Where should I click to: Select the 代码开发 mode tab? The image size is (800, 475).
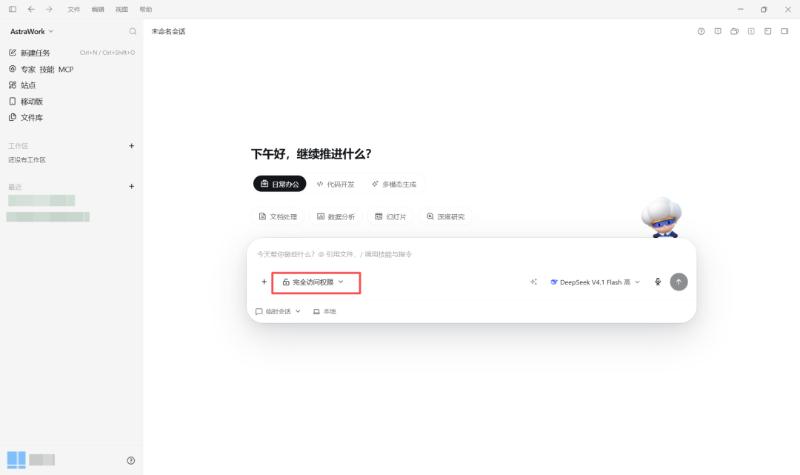coord(335,184)
